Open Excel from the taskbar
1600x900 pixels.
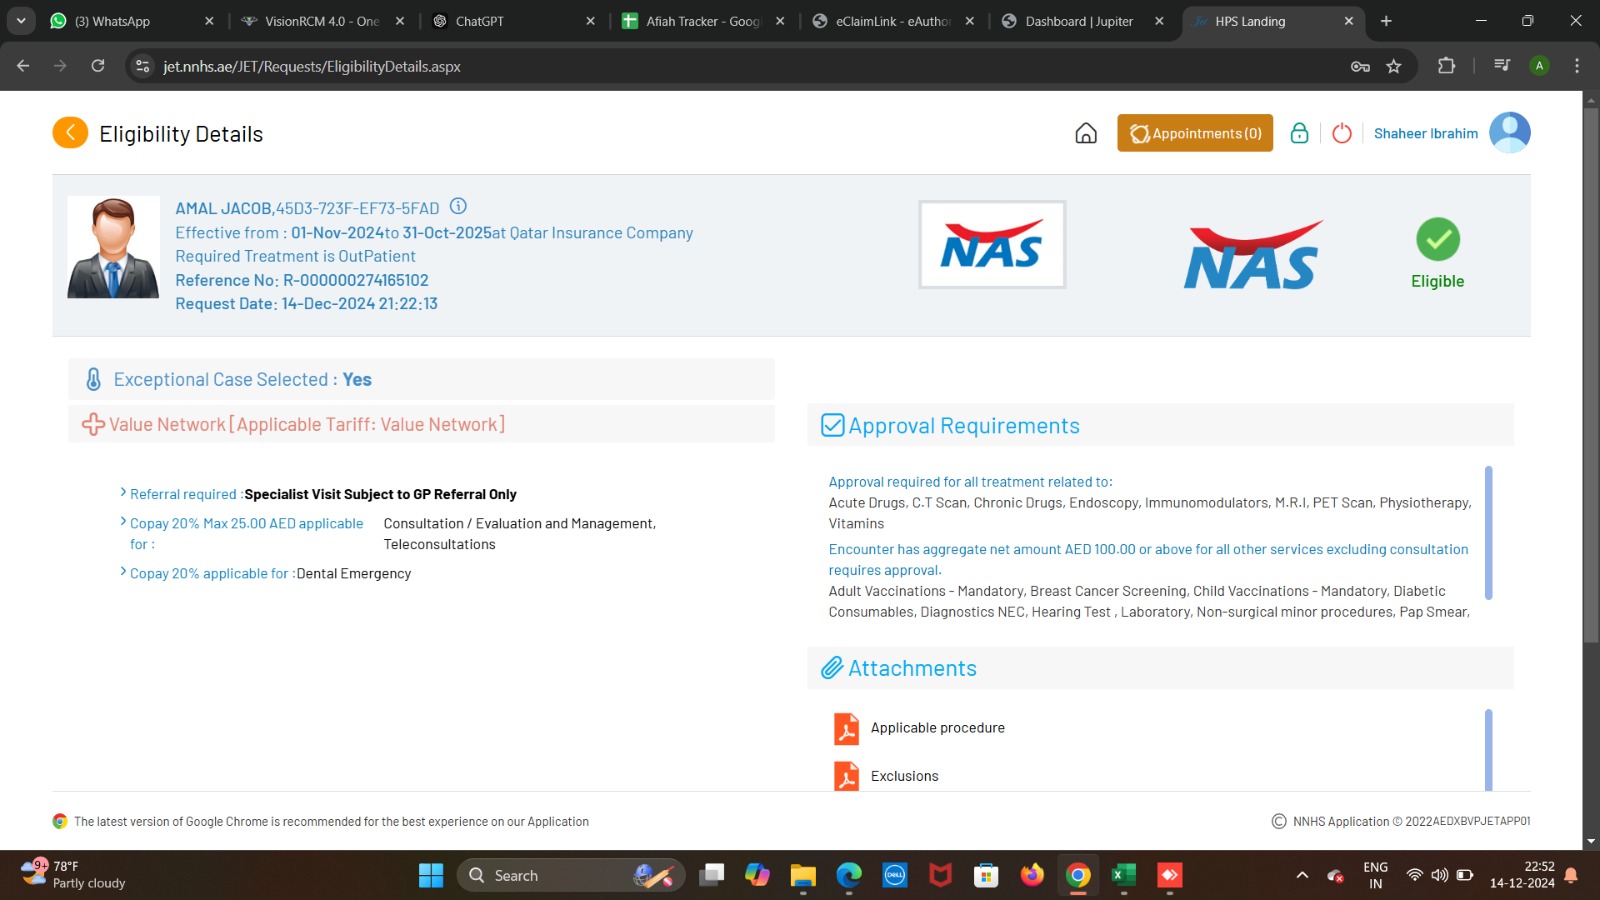pos(1124,876)
